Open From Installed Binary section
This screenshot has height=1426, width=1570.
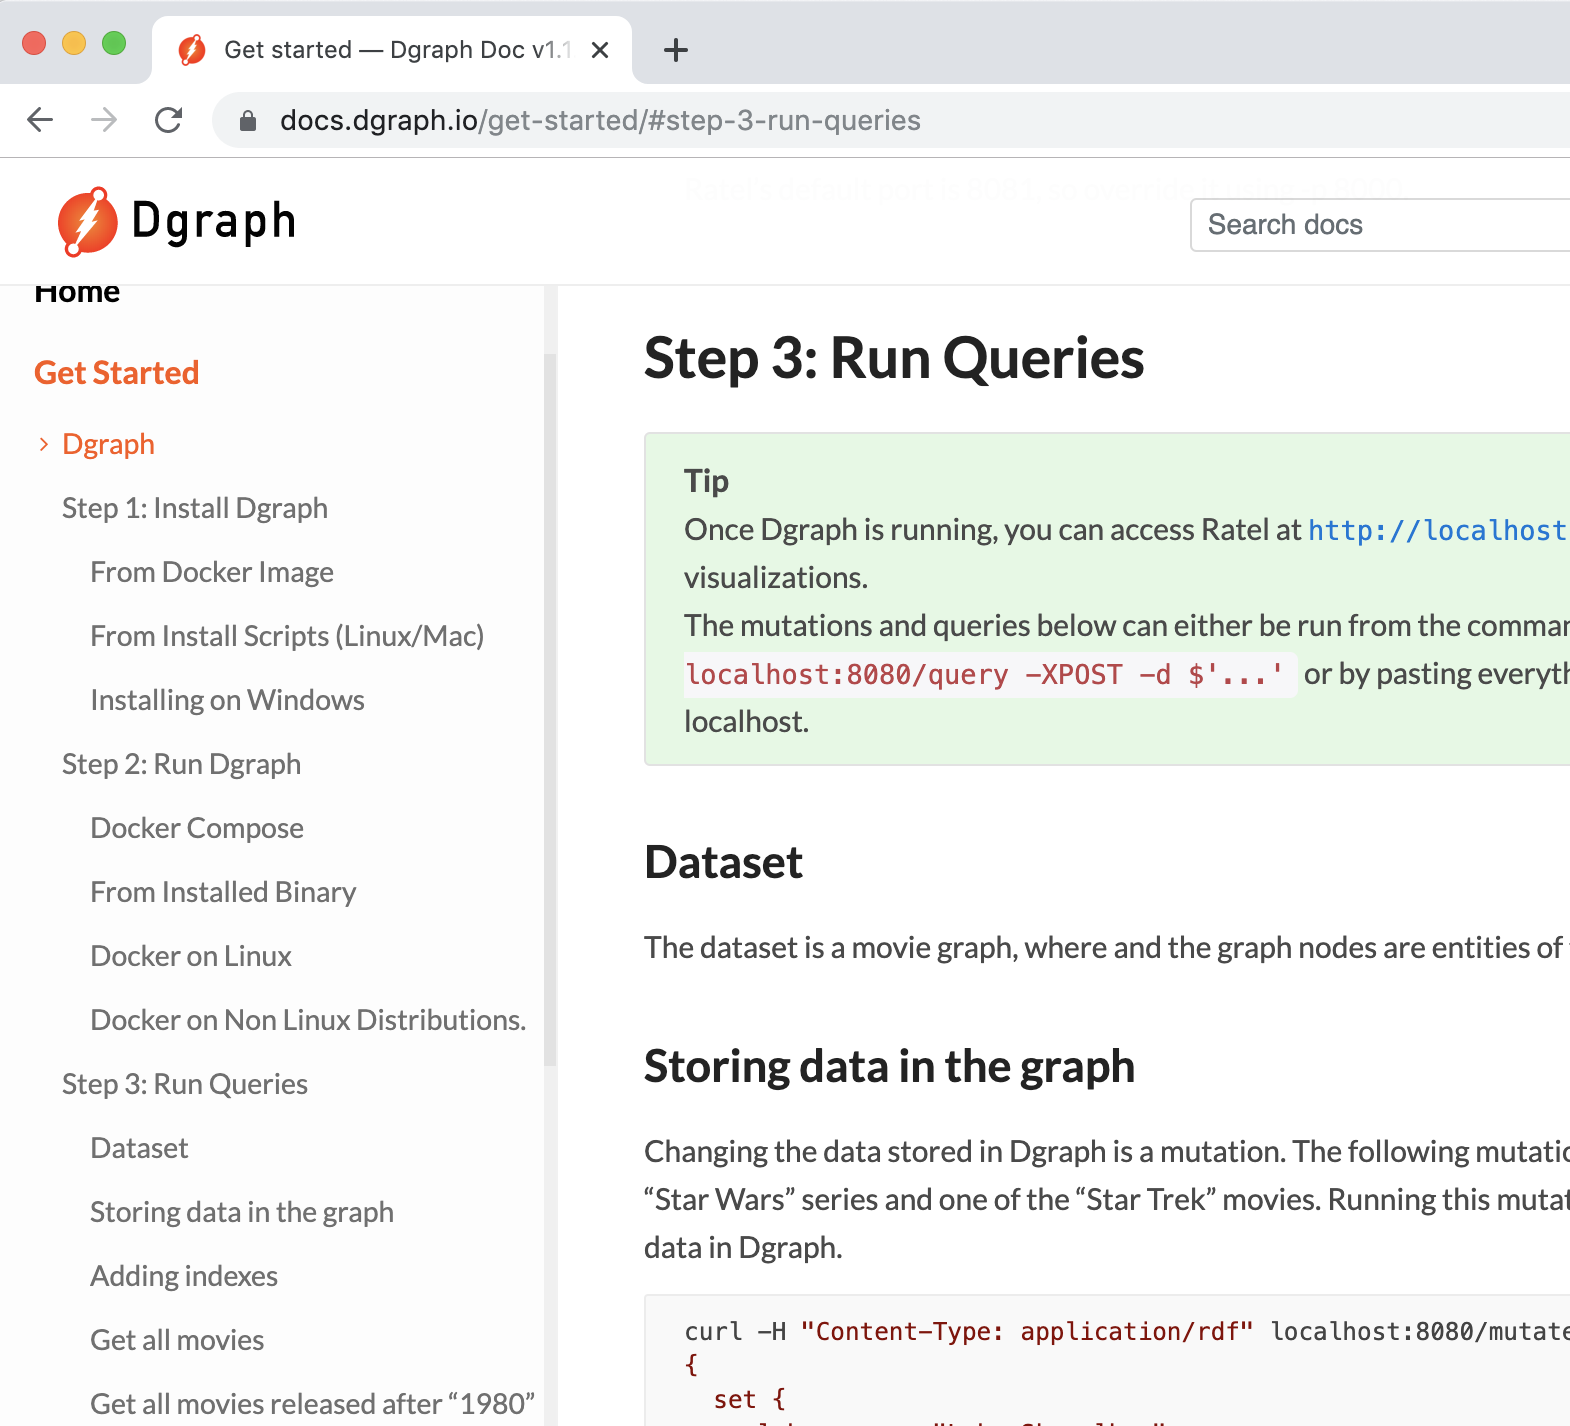(x=223, y=892)
